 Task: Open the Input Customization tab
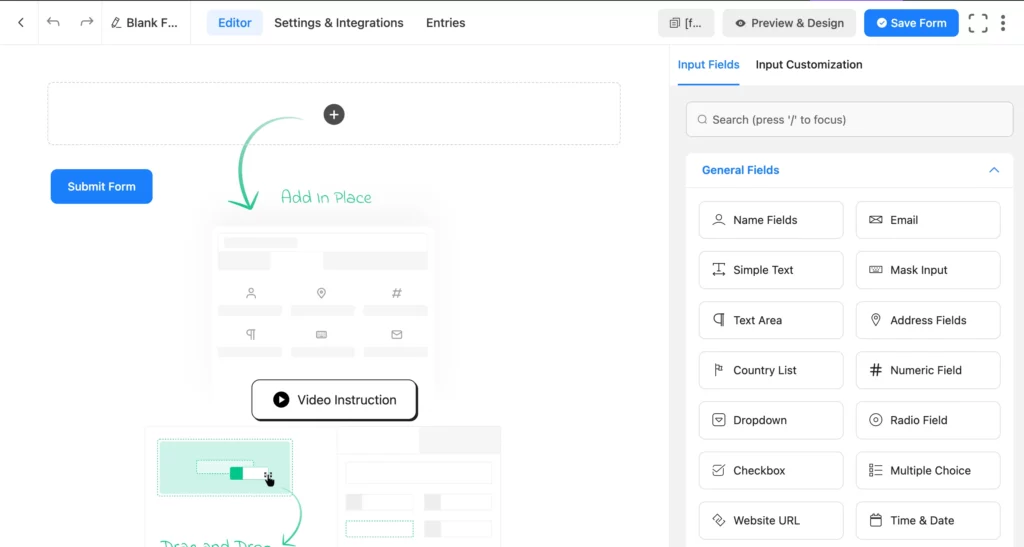[808, 65]
